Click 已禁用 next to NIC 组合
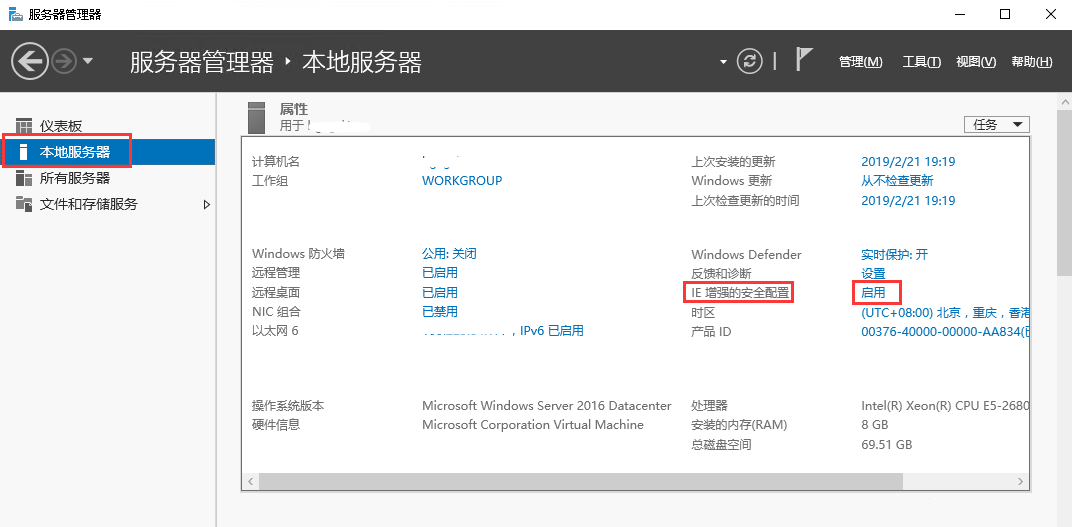The image size is (1072, 527). click(x=440, y=312)
